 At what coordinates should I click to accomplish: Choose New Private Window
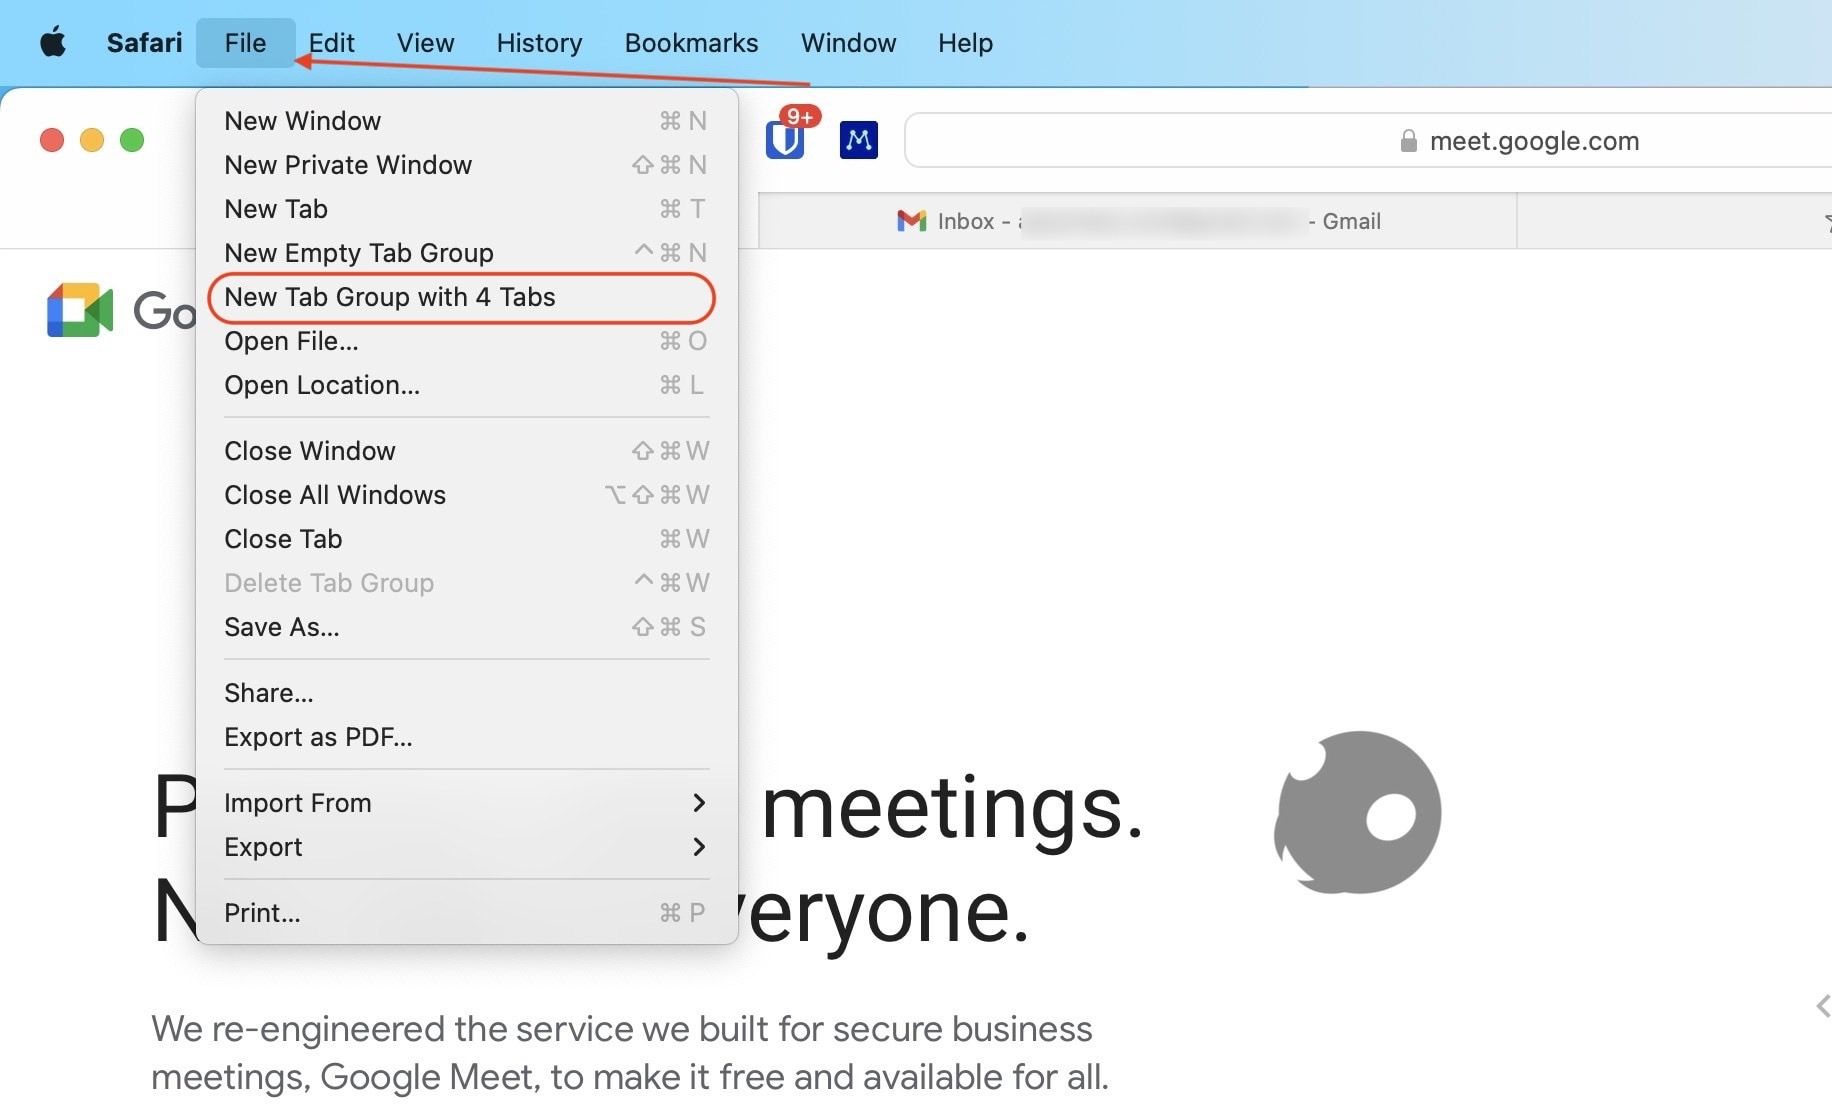[x=348, y=165]
